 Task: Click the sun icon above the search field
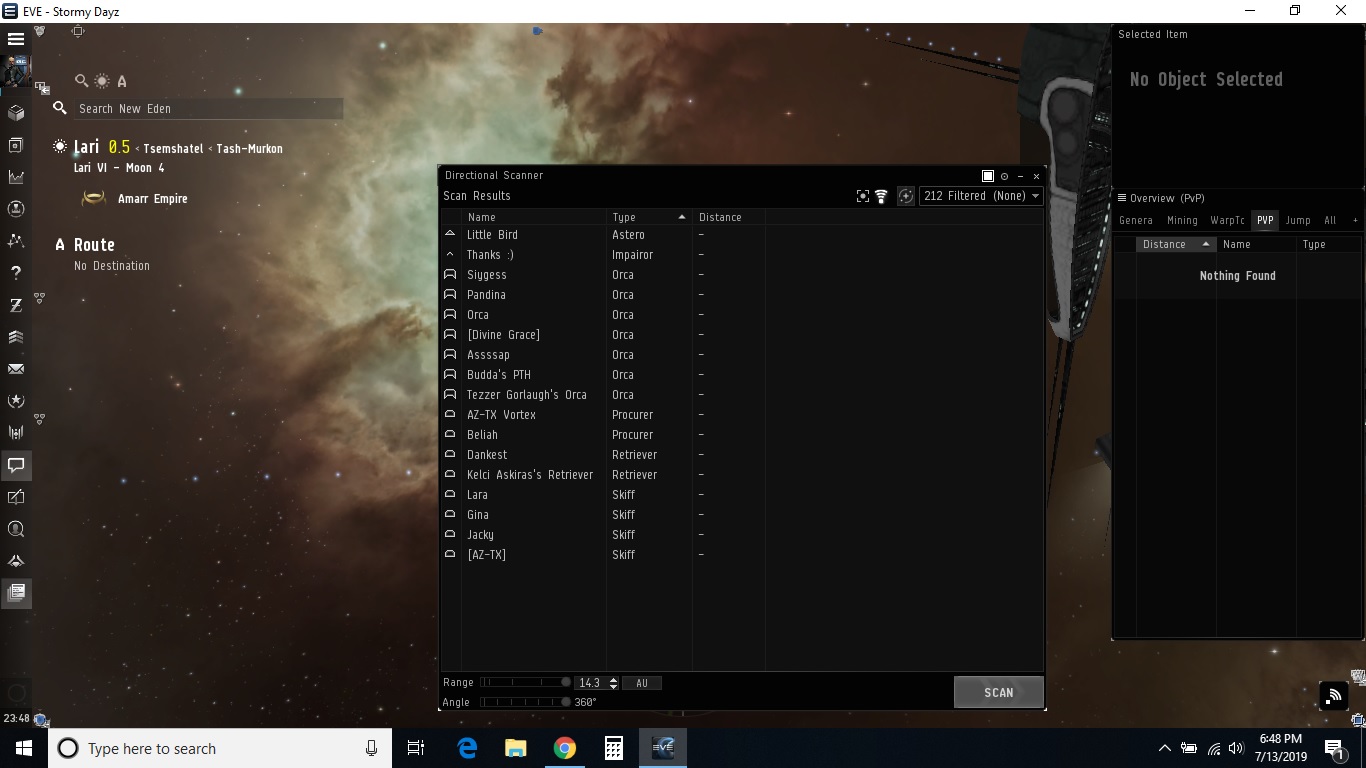click(x=102, y=81)
